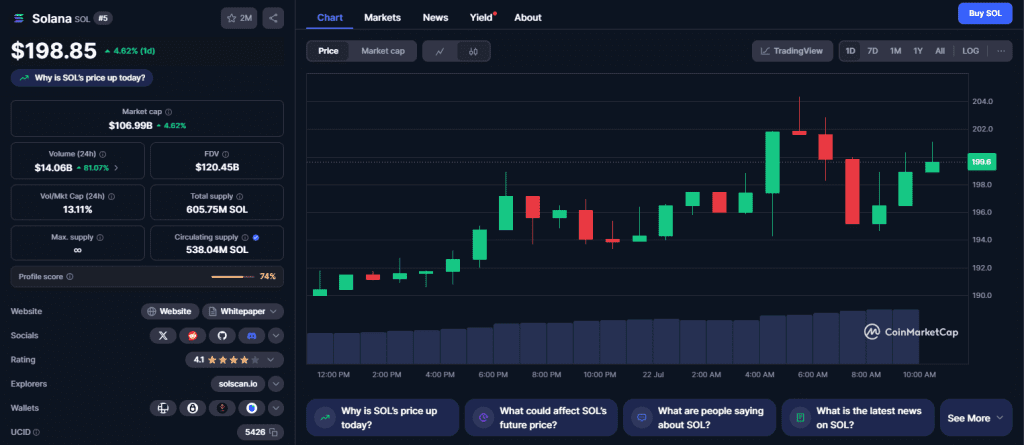The image size is (1024, 445).
Task: Click 'Why is SOL's price up today?' pill under price
Action: point(82,78)
